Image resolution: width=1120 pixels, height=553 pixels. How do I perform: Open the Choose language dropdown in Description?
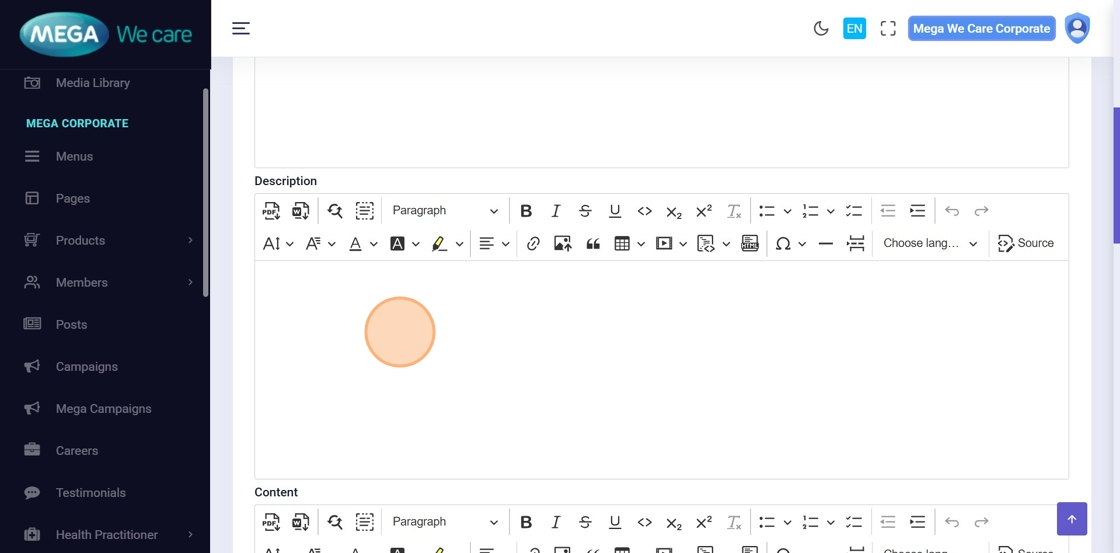930,244
